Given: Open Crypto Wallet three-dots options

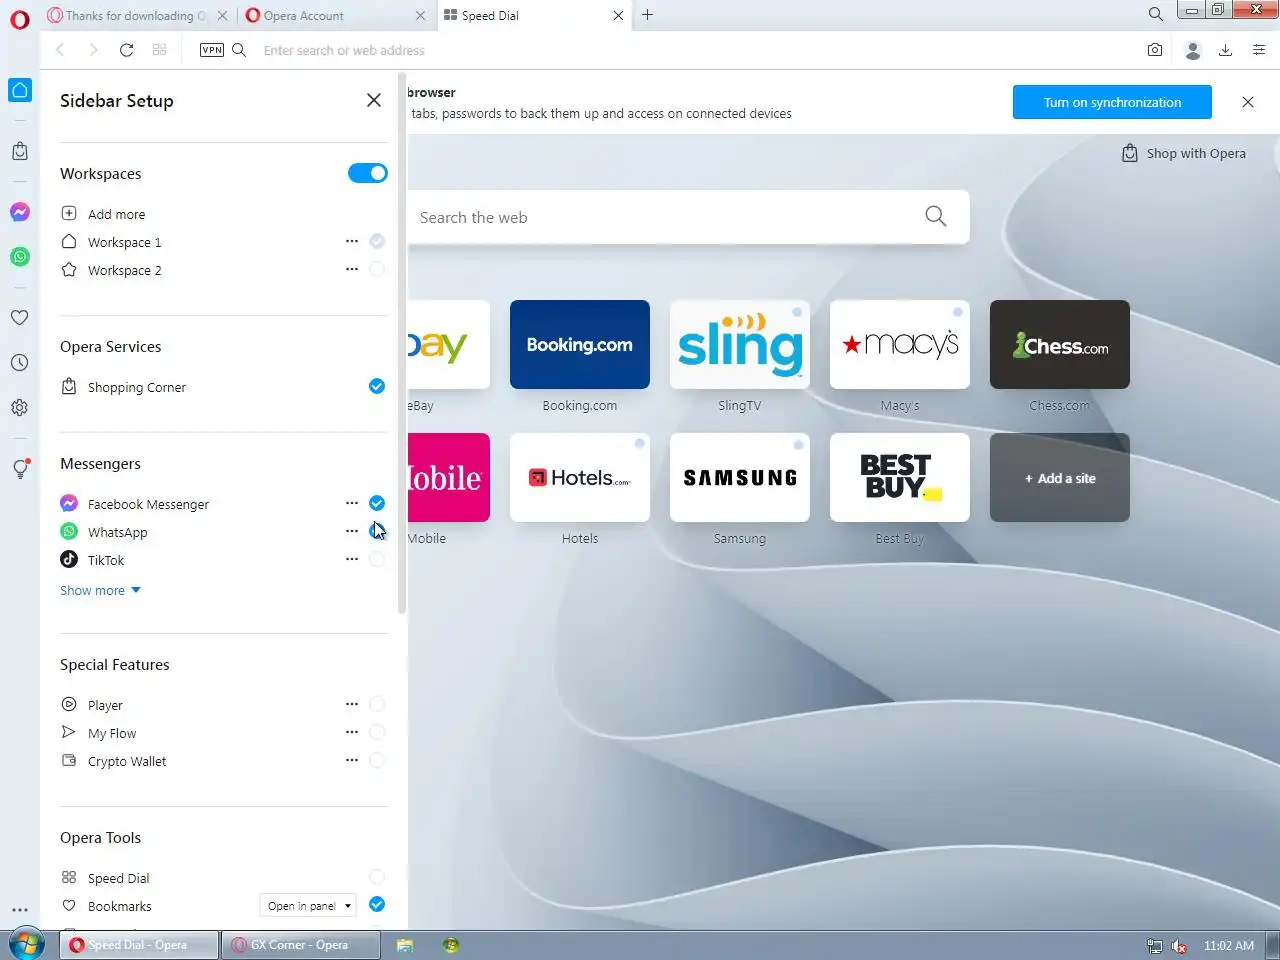Looking at the screenshot, I should coord(352,760).
